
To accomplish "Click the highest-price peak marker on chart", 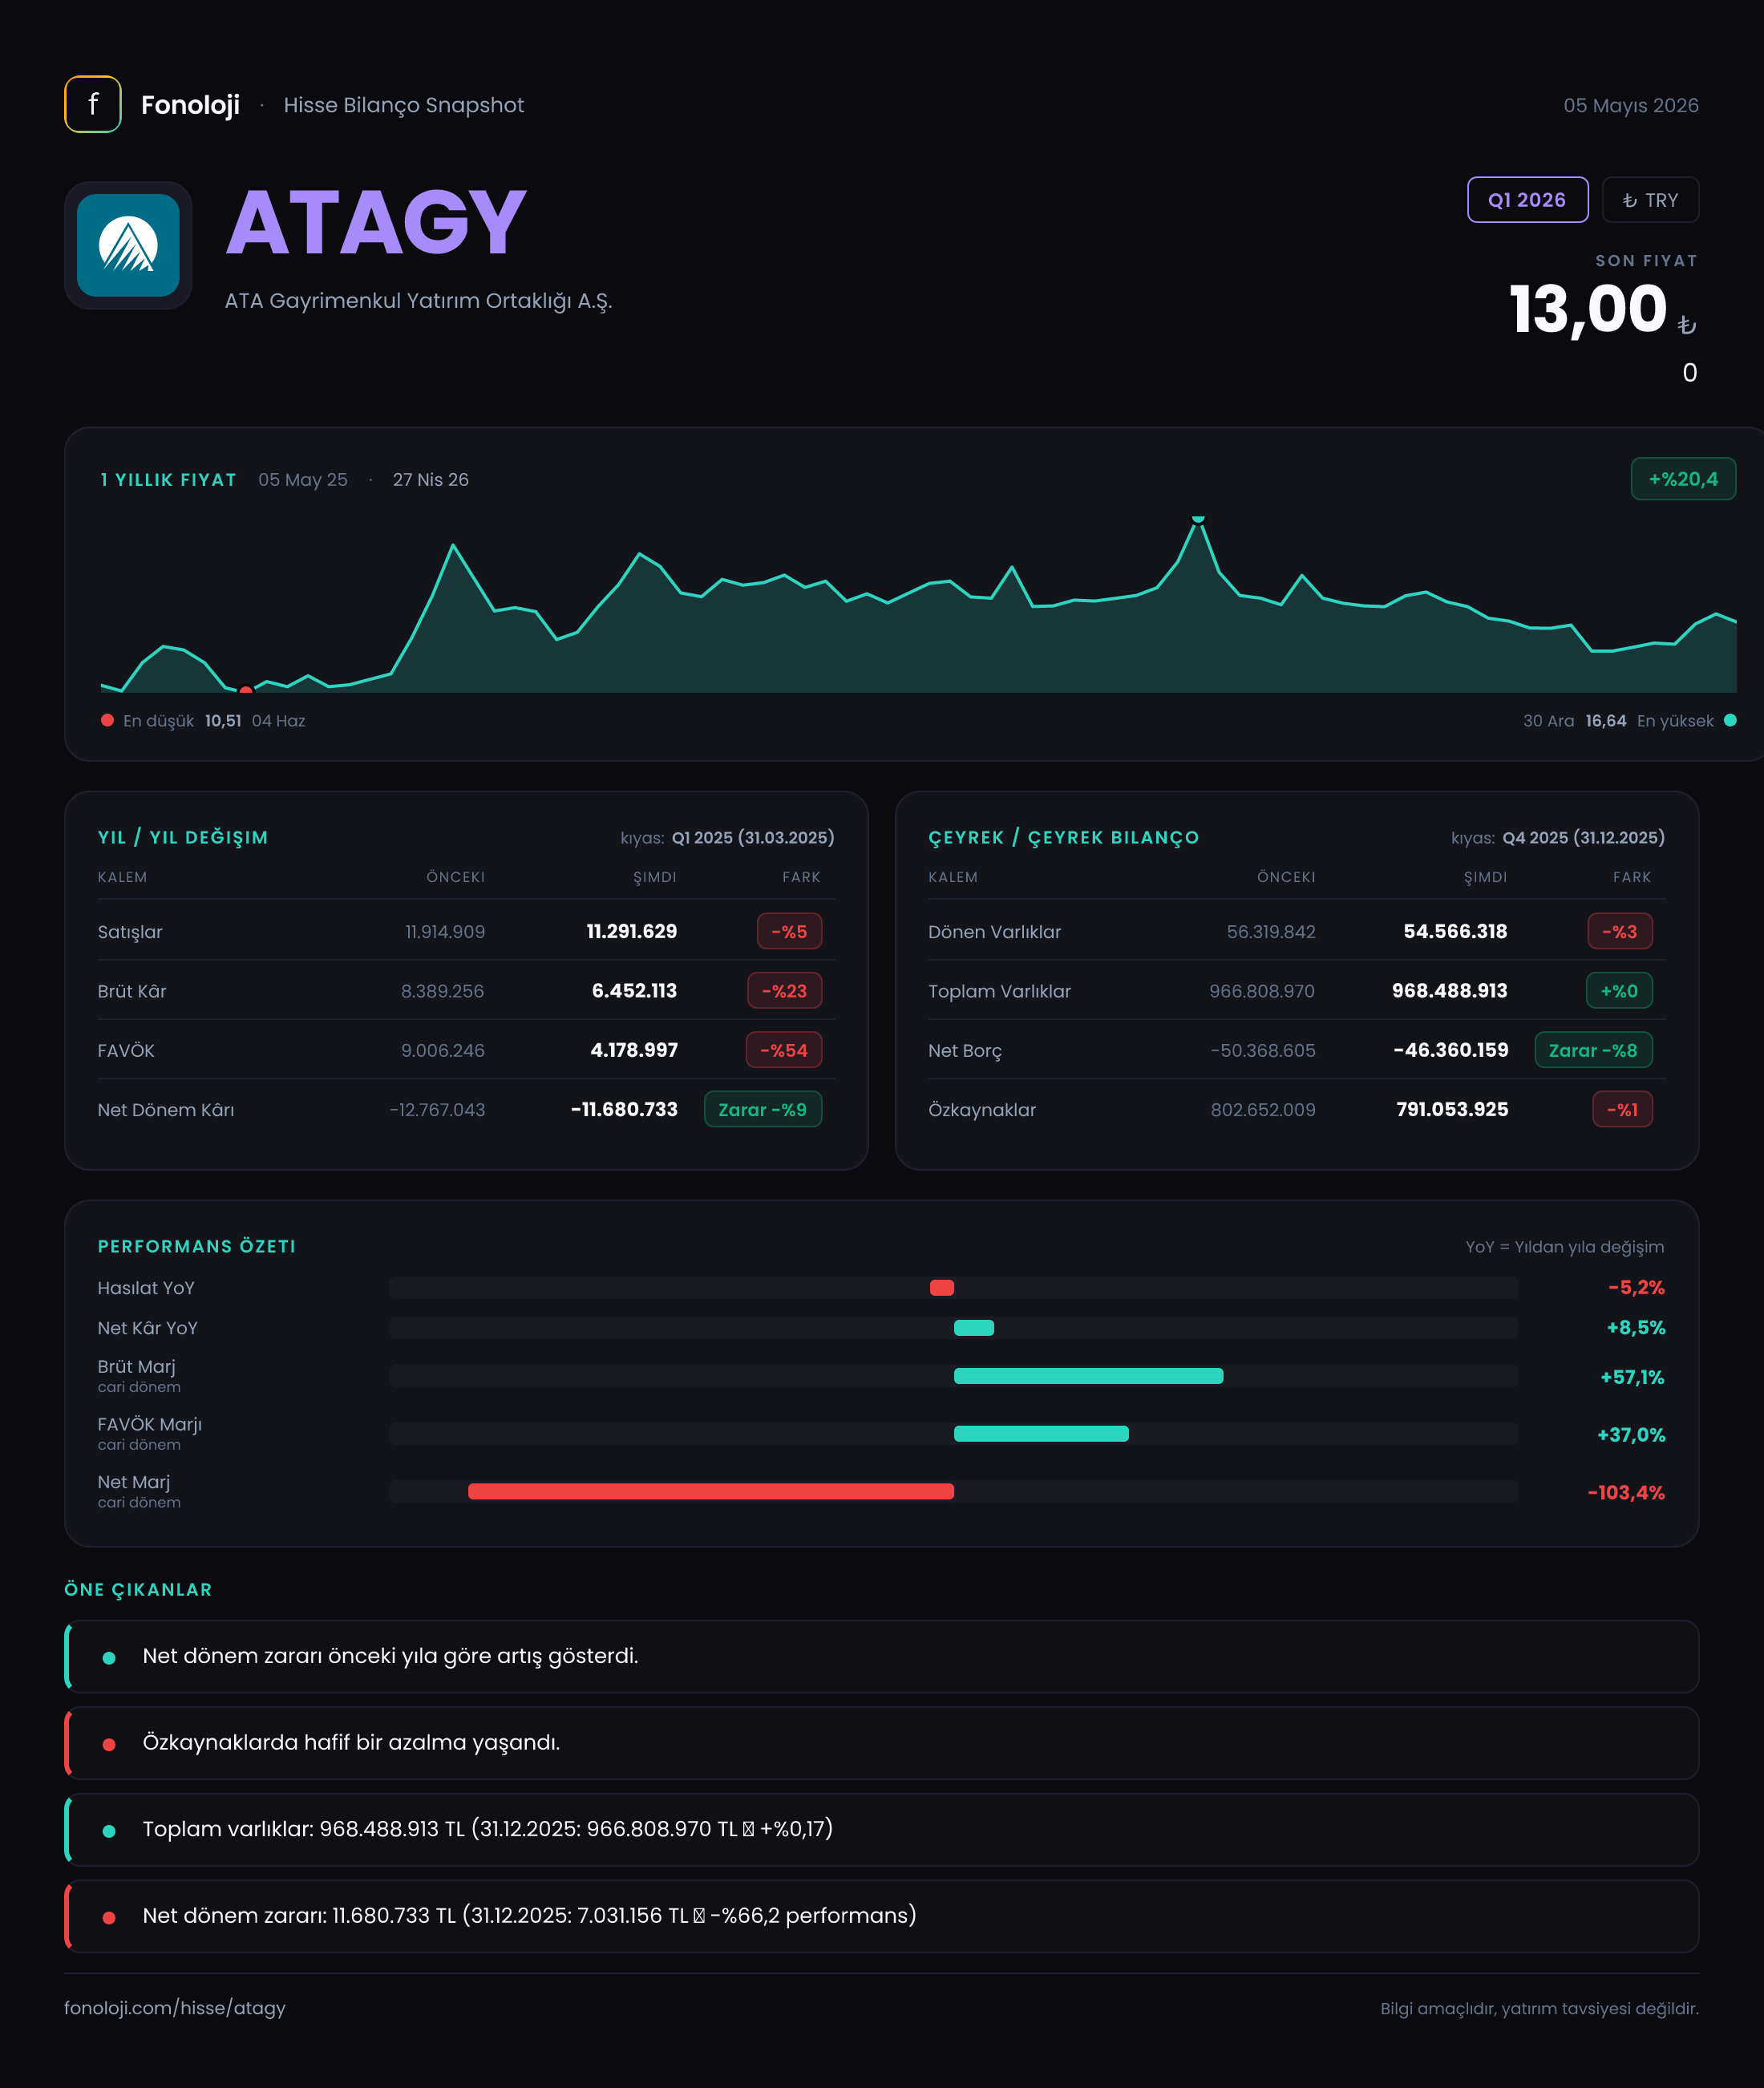I will [1198, 519].
